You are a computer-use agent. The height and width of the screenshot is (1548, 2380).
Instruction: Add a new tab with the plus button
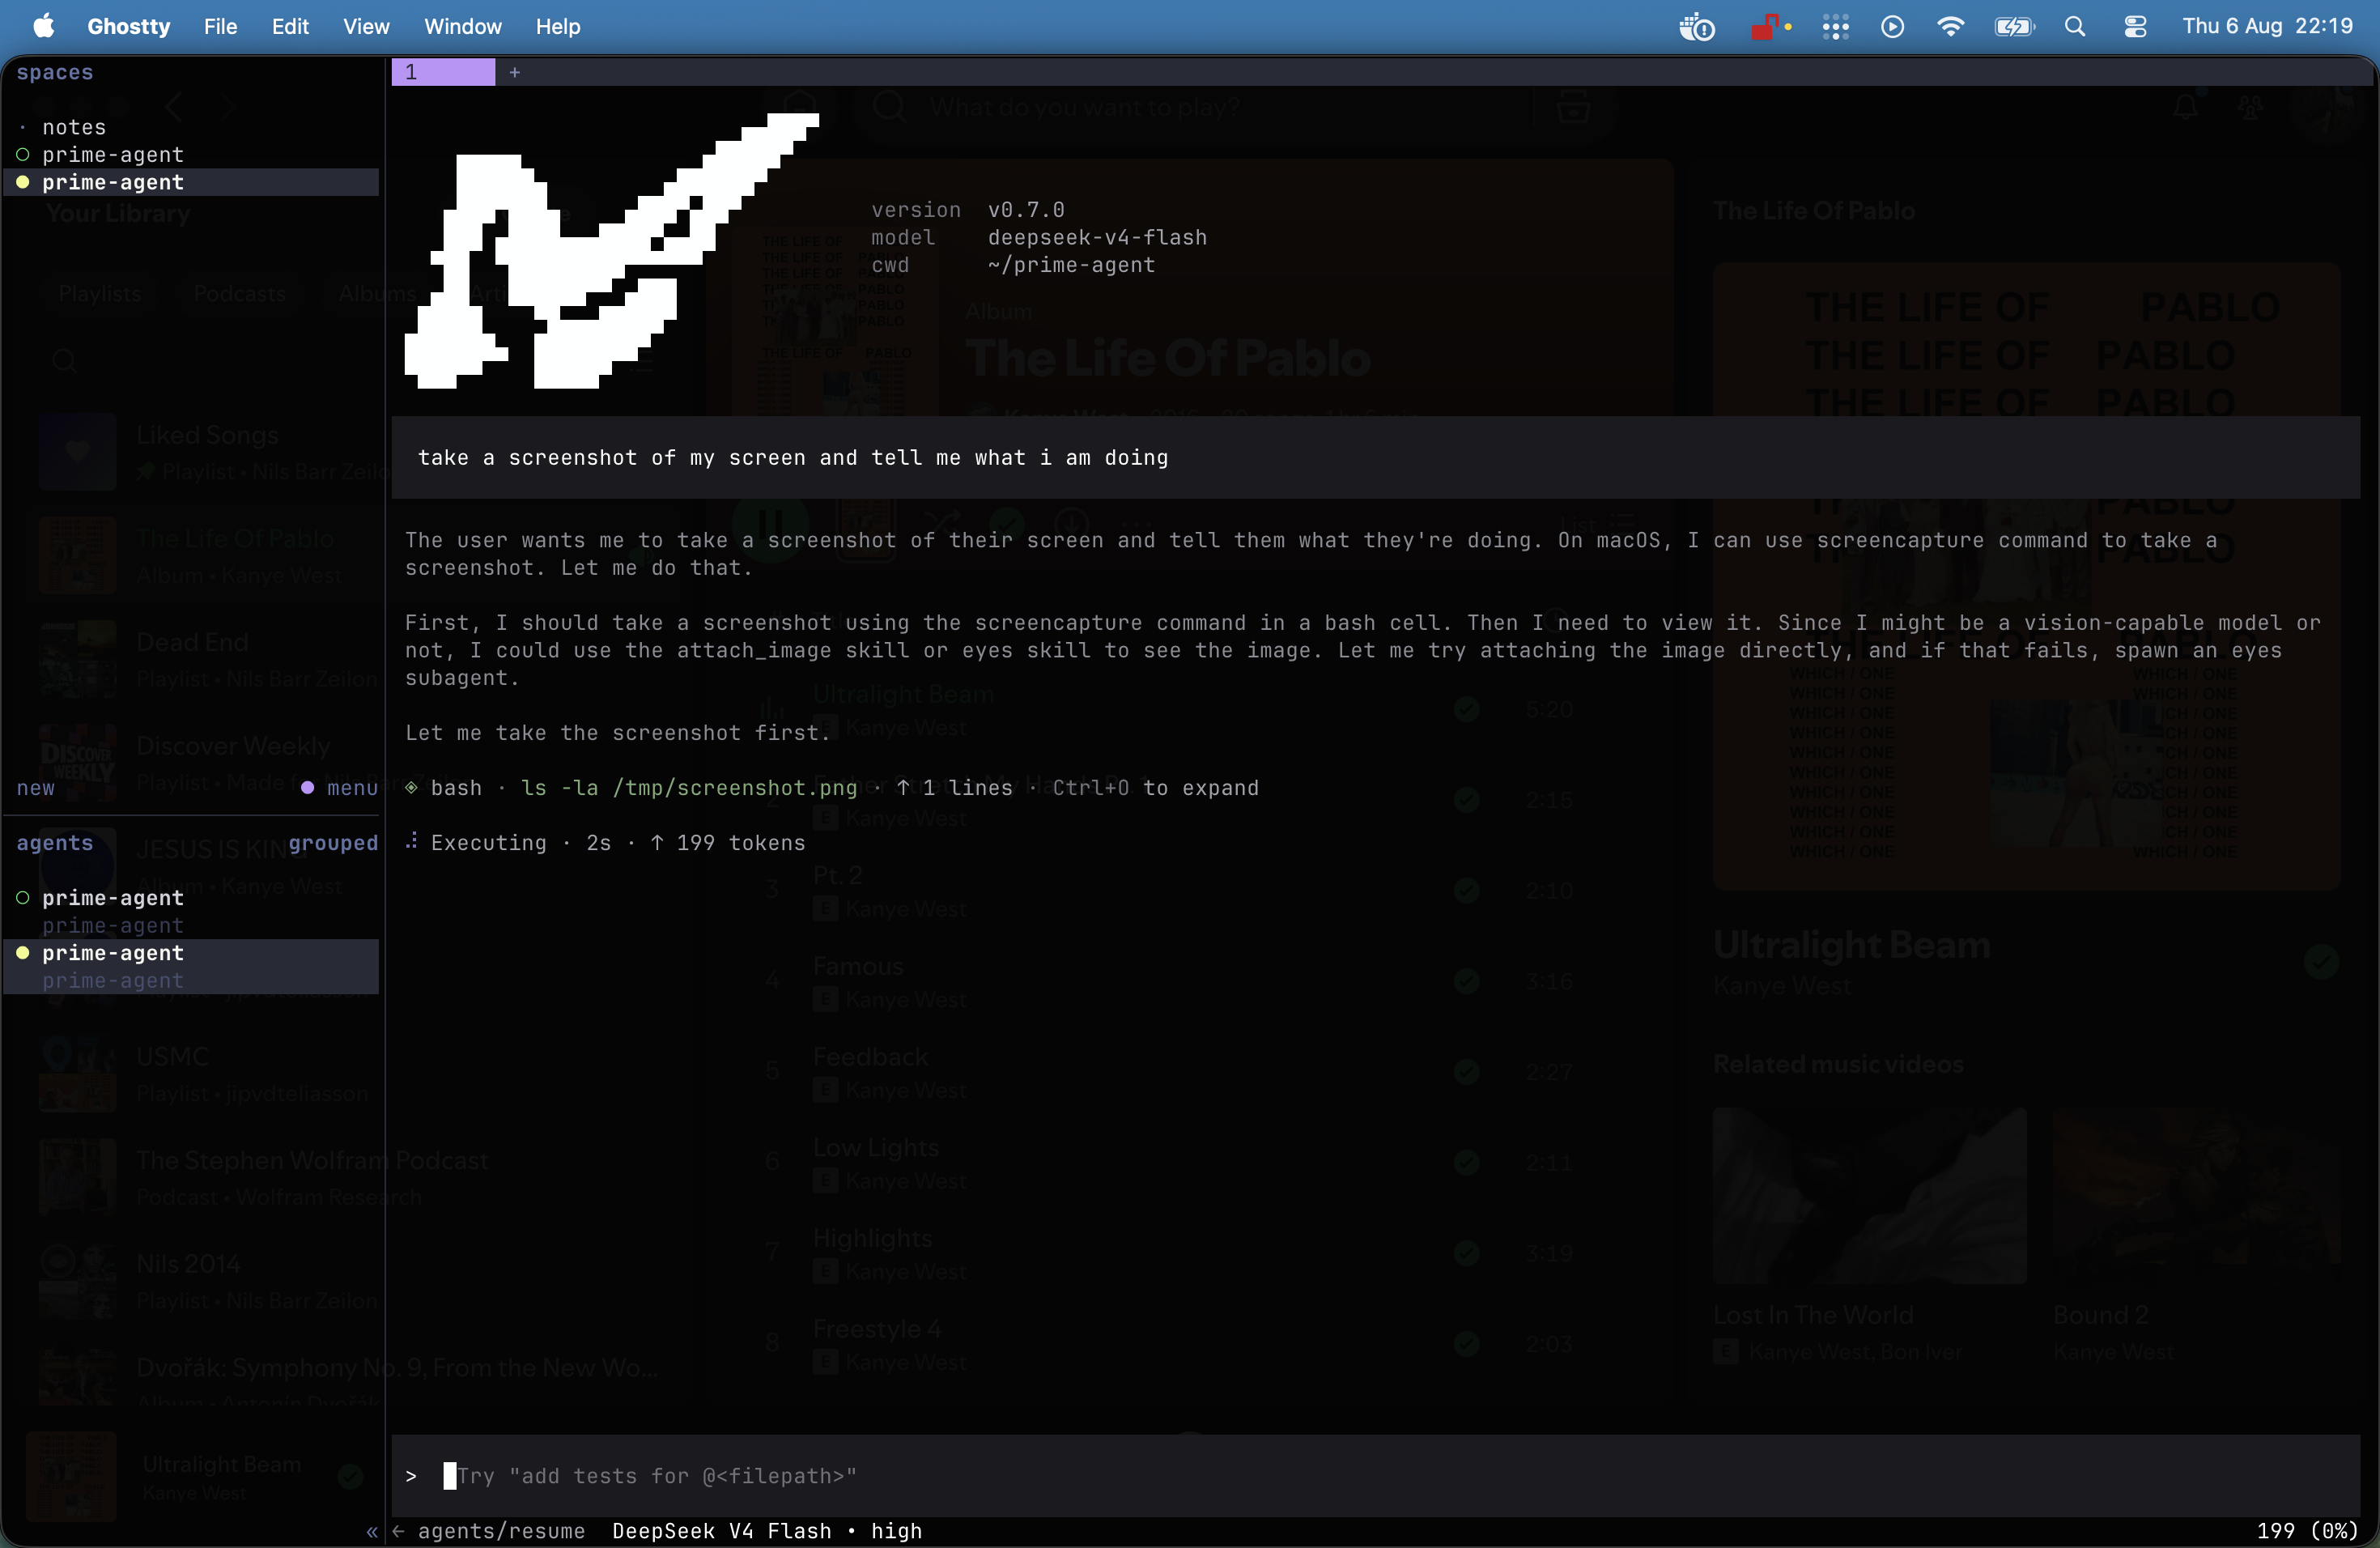click(x=514, y=72)
